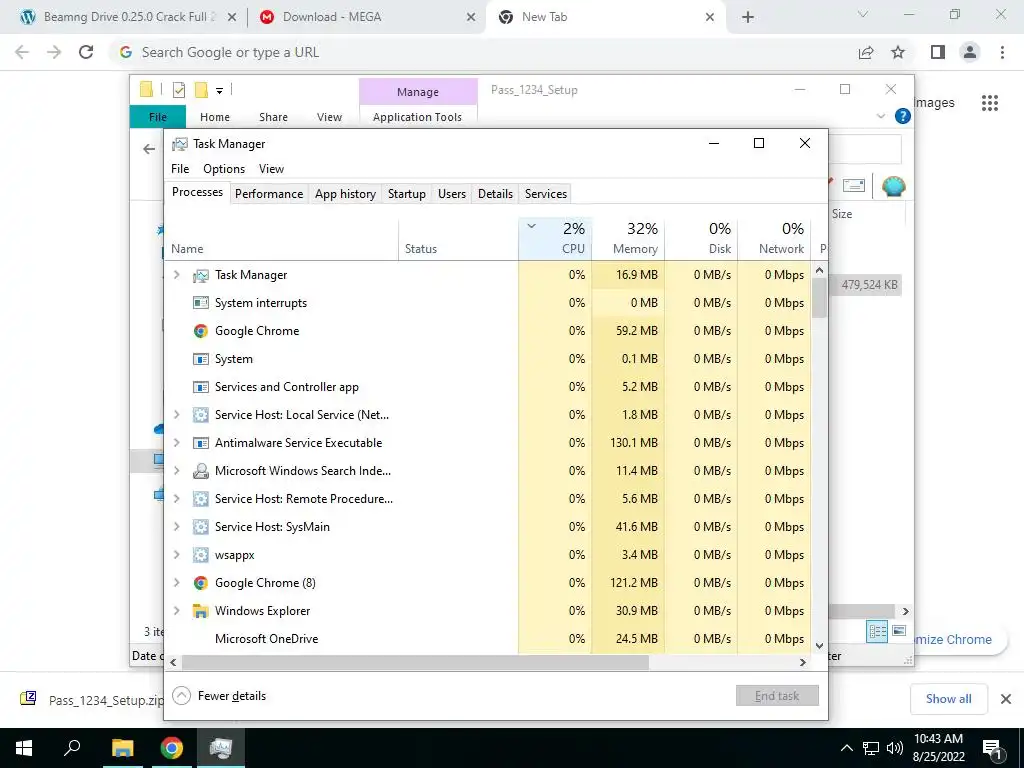Sort processes by Network column
Image resolution: width=1024 pixels, height=768 pixels.
point(775,238)
